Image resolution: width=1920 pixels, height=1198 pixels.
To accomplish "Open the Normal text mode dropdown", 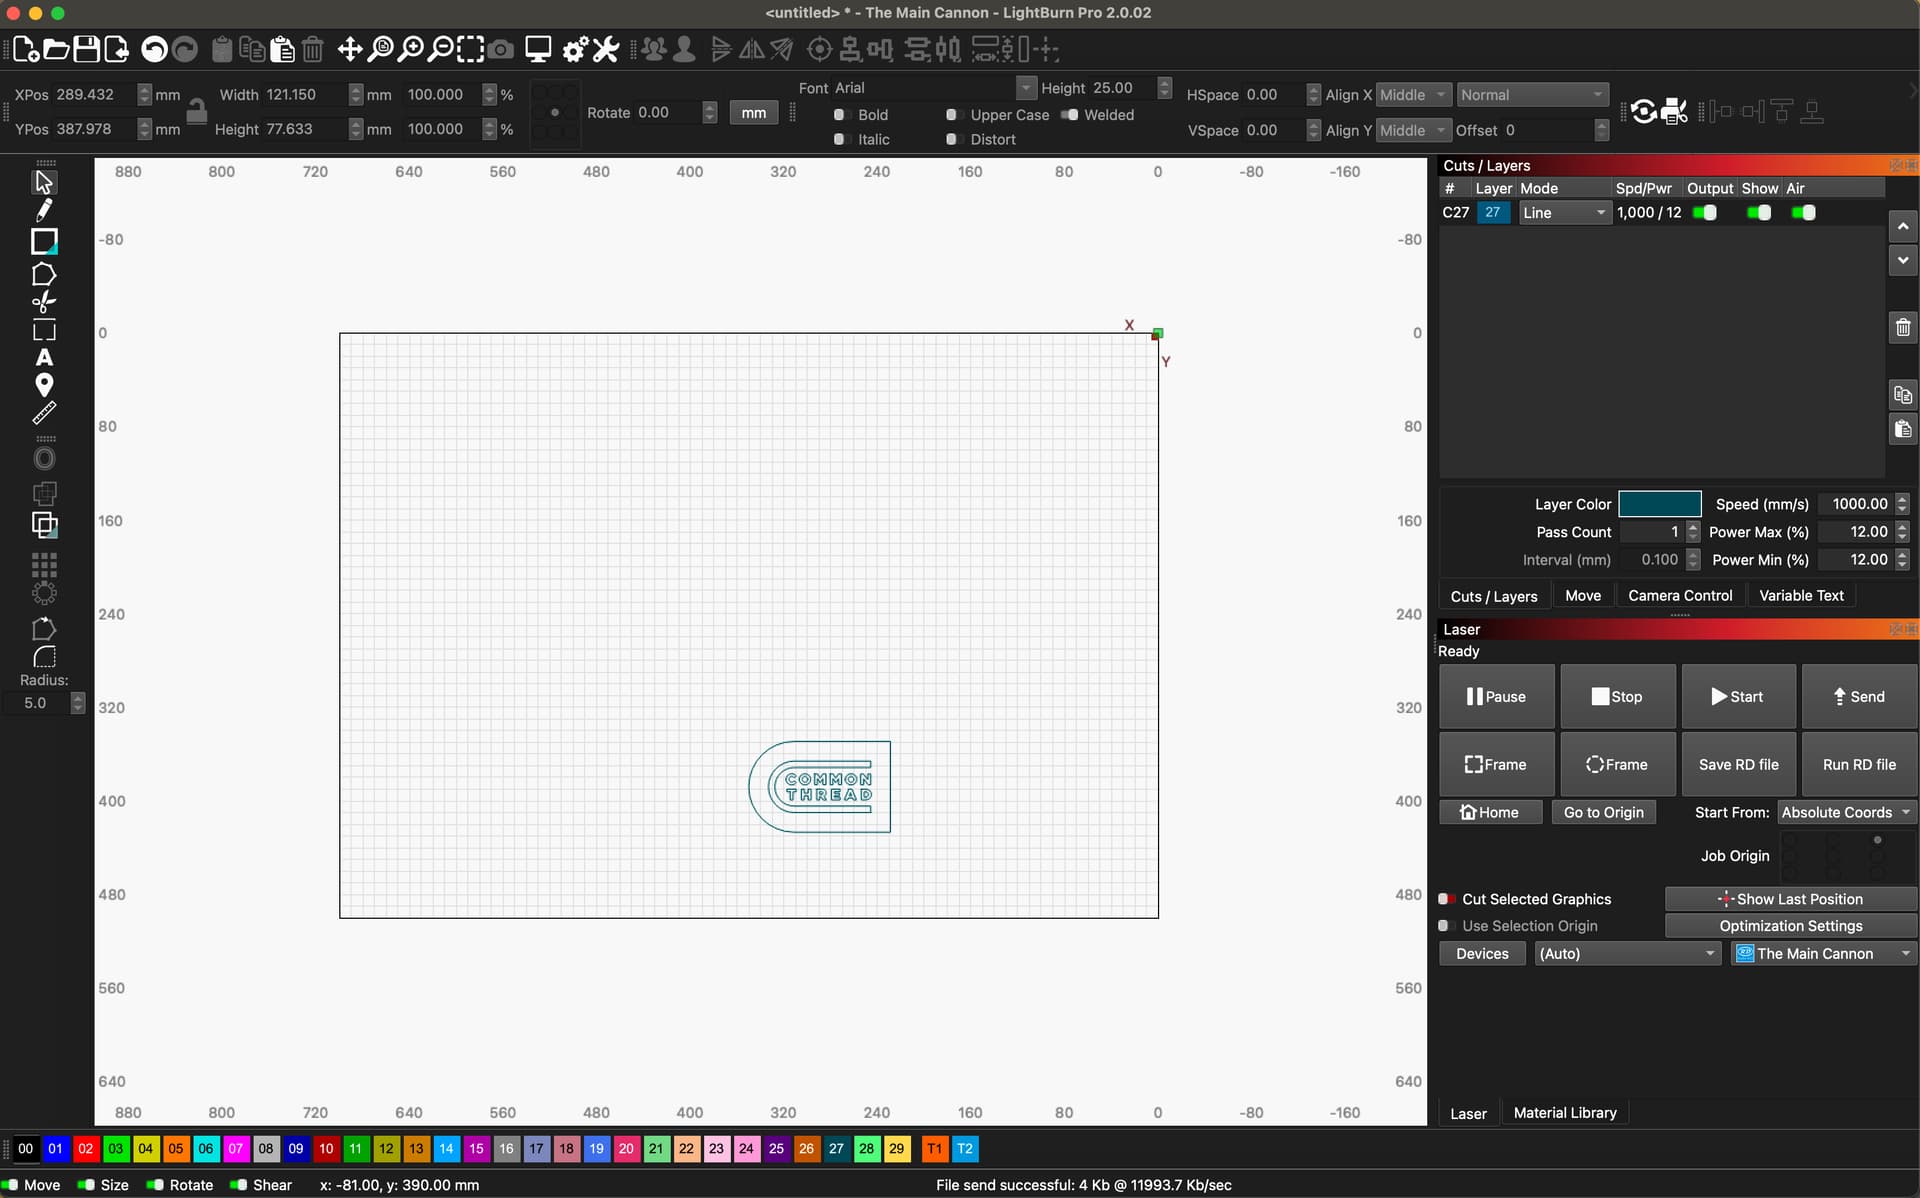I will click(1532, 95).
